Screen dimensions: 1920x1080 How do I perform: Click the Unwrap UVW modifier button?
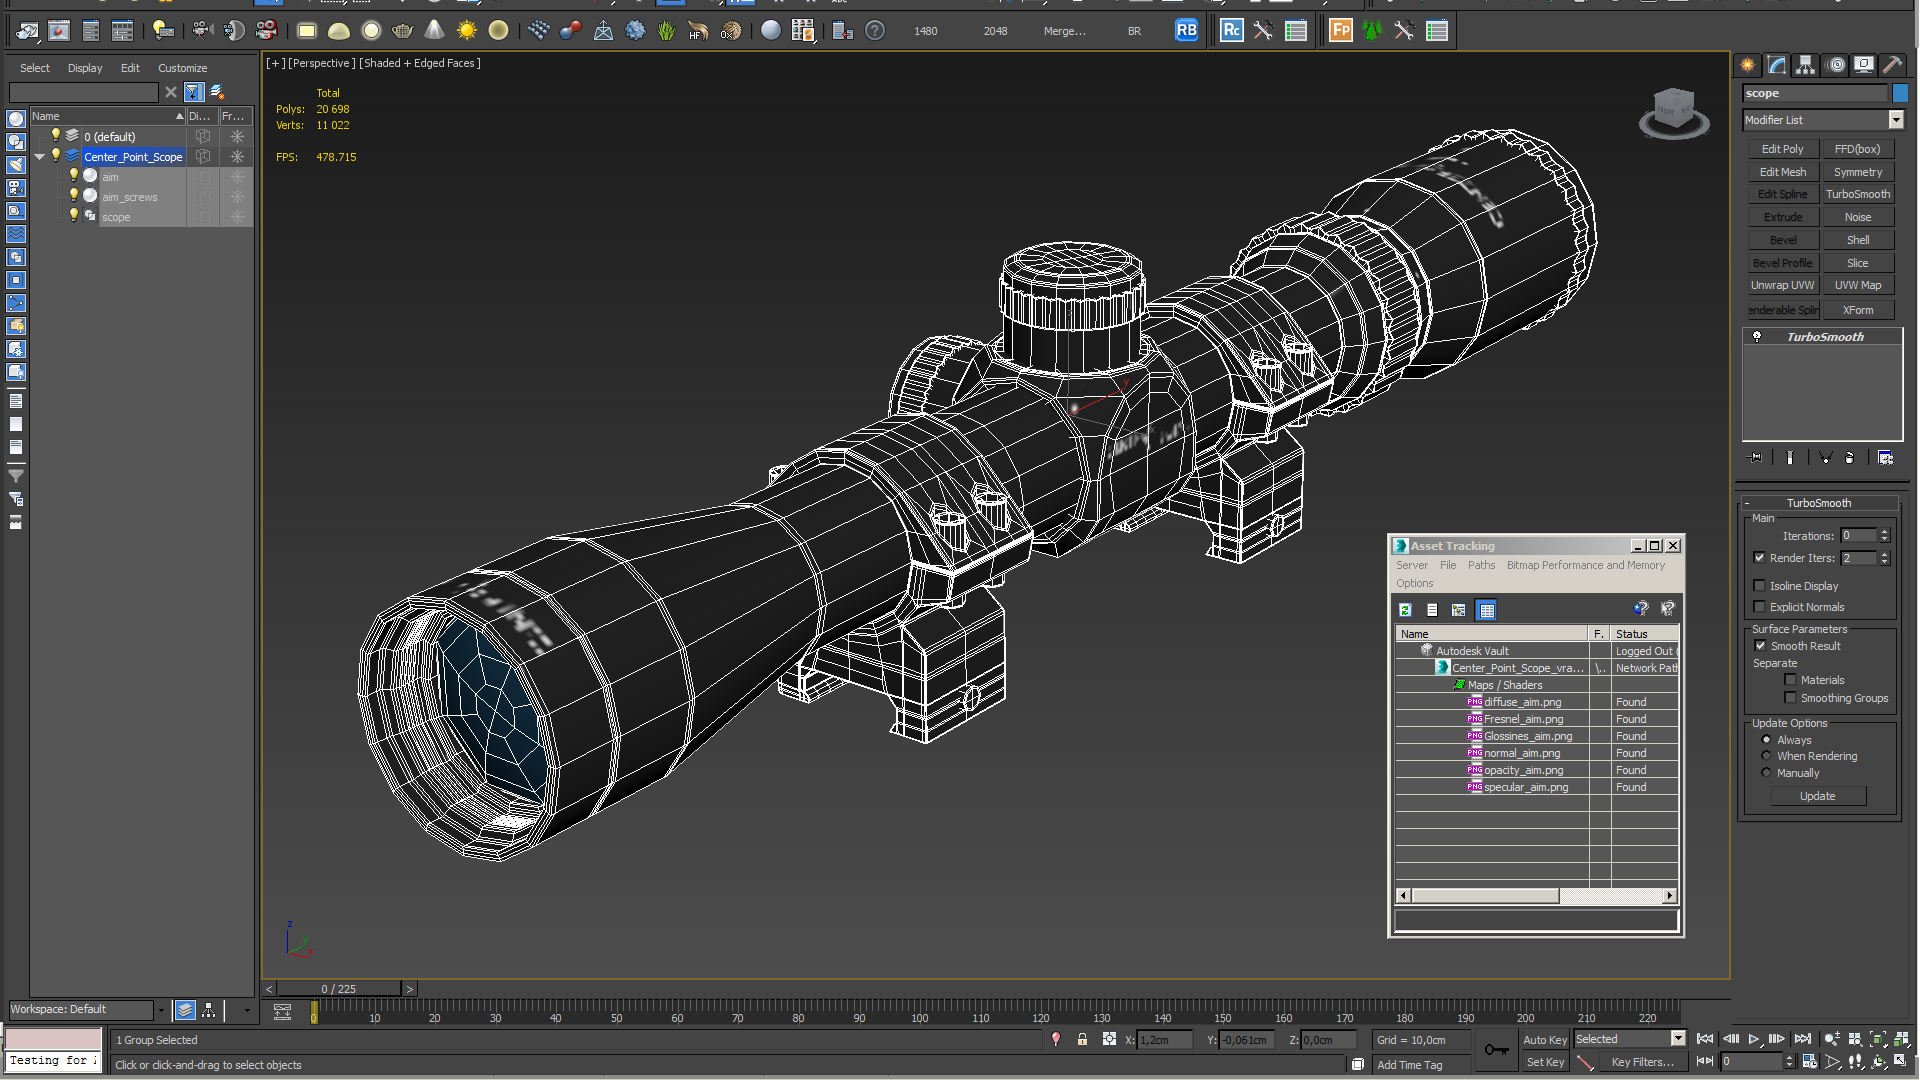coord(1782,285)
